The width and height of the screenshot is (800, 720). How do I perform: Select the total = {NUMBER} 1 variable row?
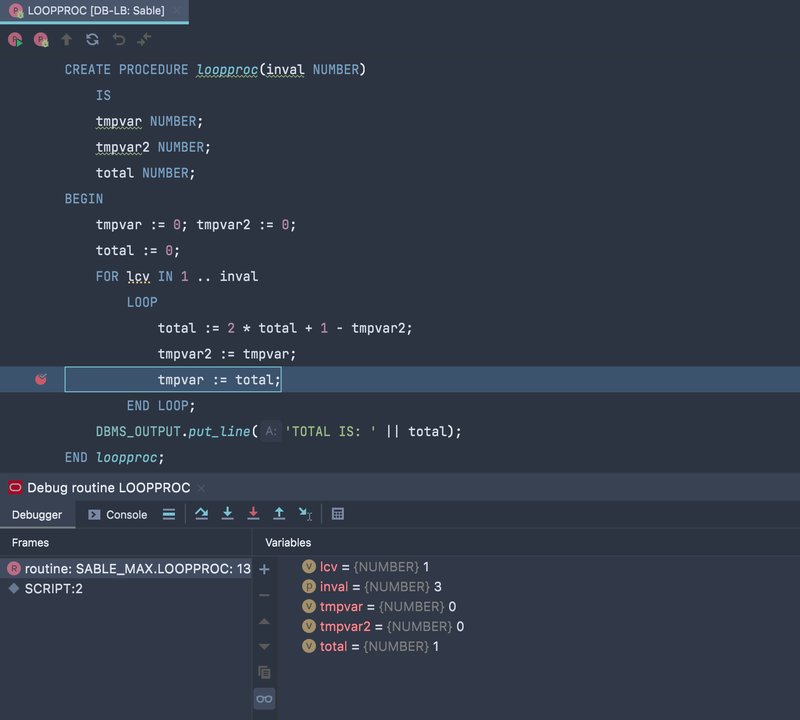[x=370, y=646]
